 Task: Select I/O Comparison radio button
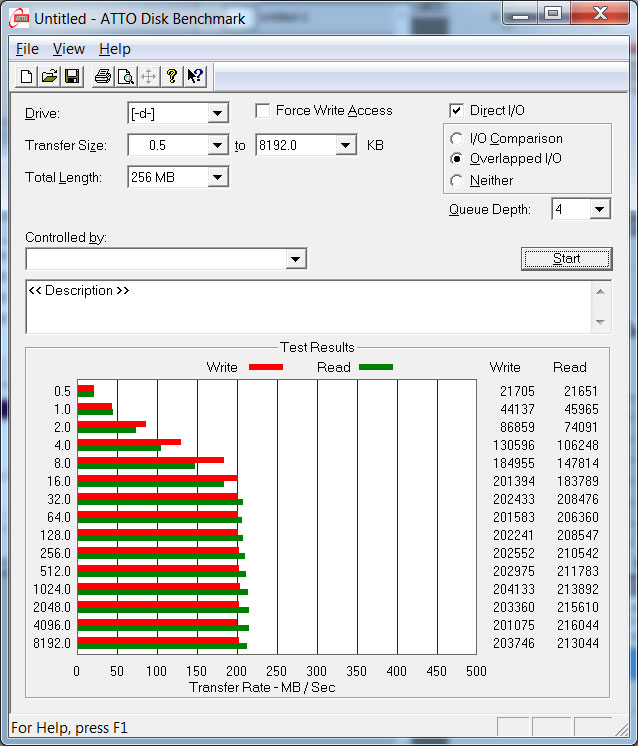(456, 138)
